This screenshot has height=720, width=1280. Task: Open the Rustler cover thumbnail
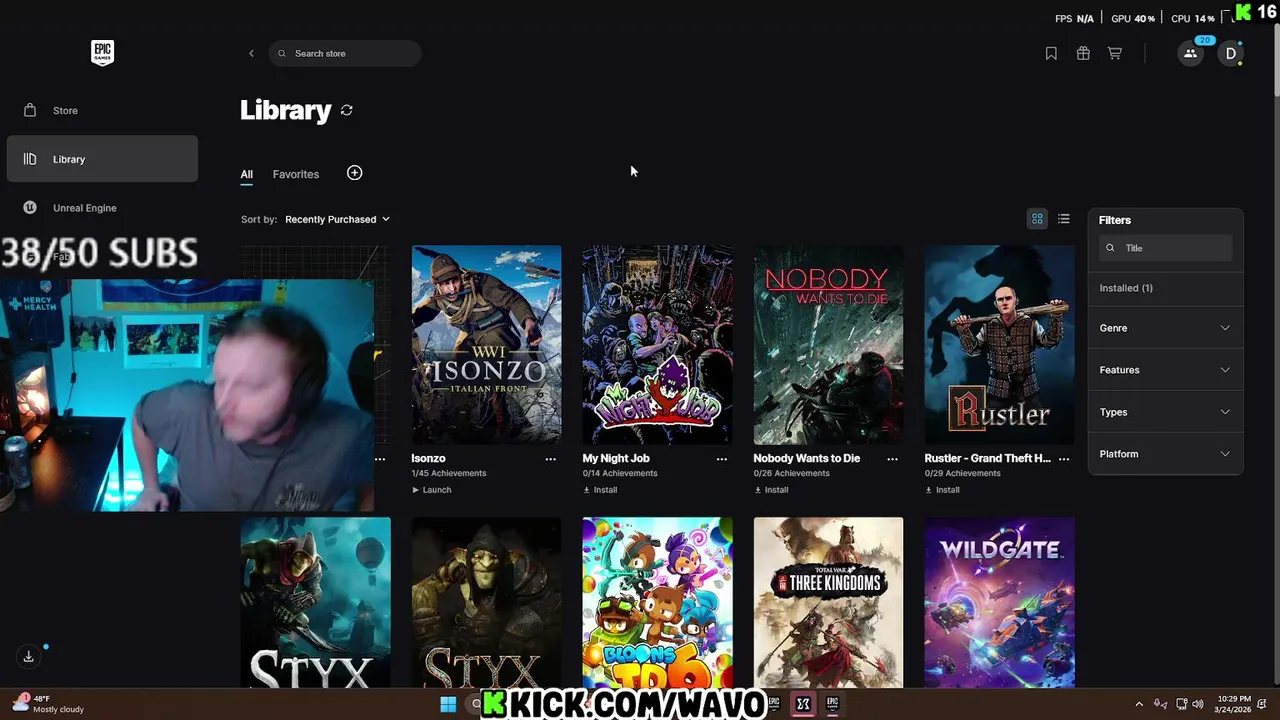coord(999,344)
